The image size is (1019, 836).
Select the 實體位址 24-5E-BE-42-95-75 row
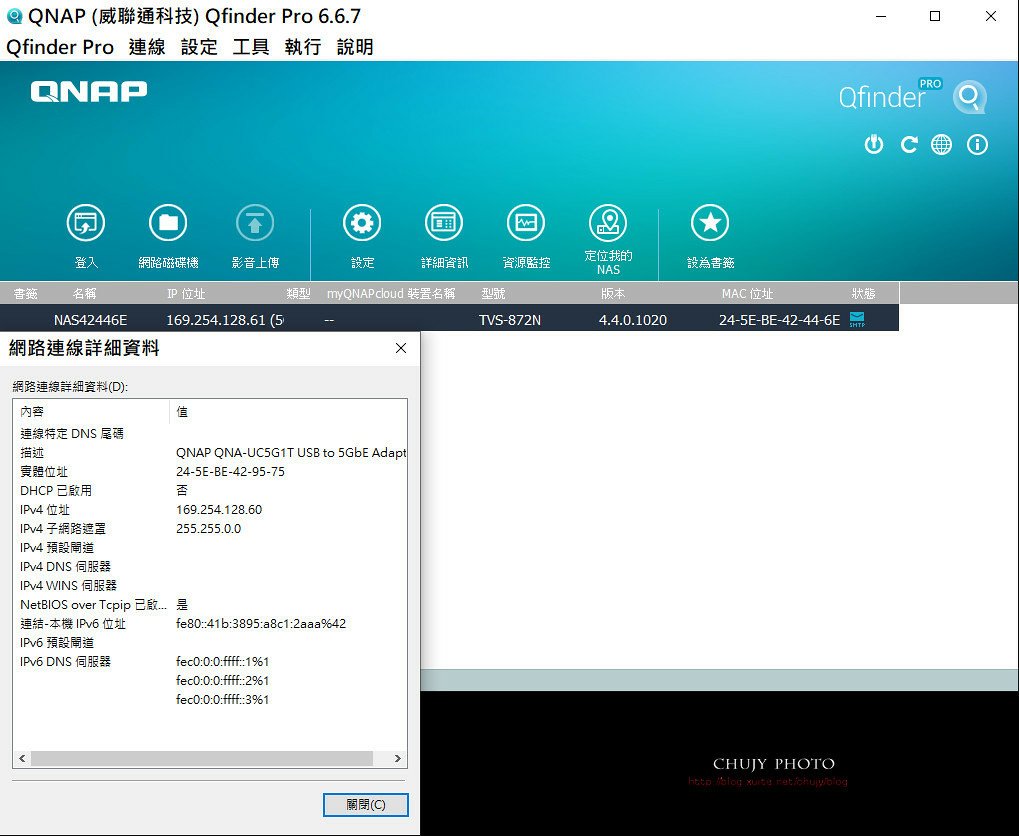[x=210, y=471]
